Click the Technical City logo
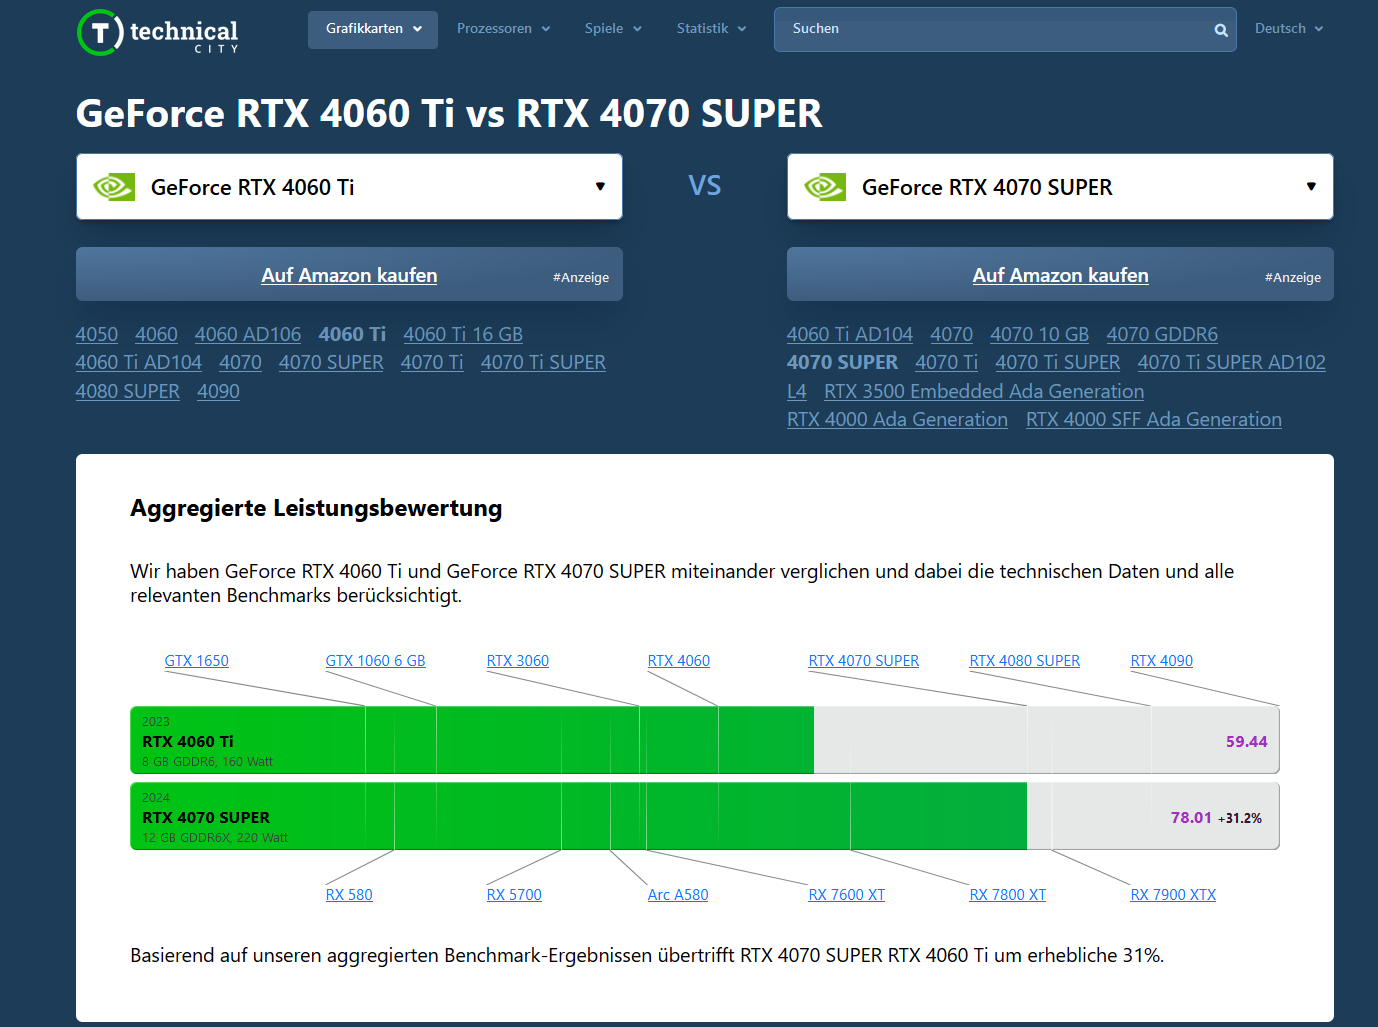Screen dimensions: 1378x1027 point(158,32)
